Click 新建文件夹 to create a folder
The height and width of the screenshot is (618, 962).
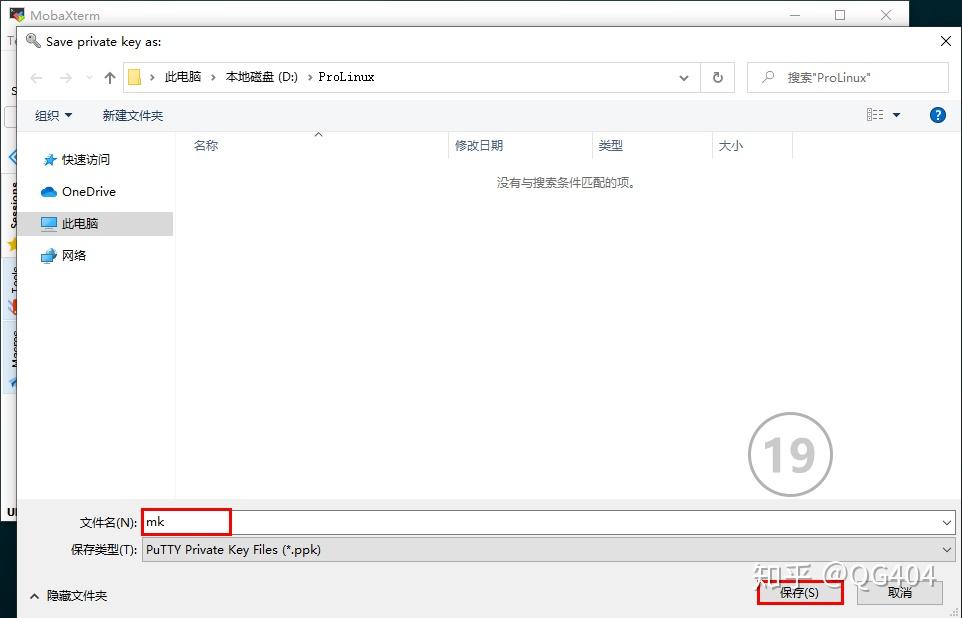tap(132, 115)
